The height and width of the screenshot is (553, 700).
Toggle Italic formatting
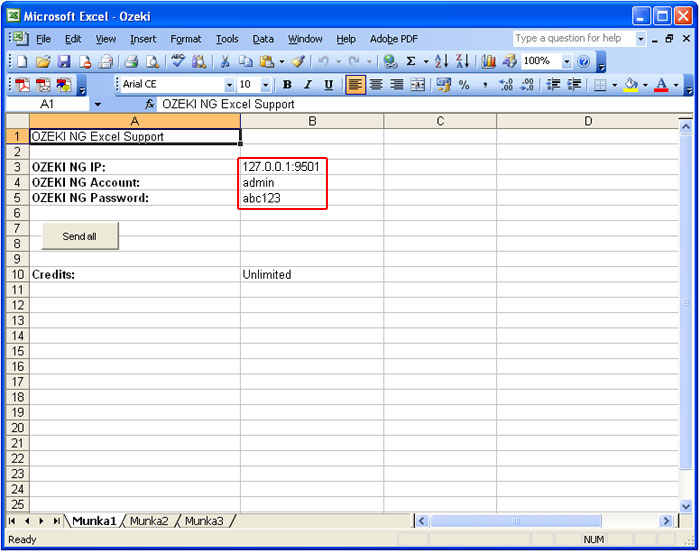[307, 85]
